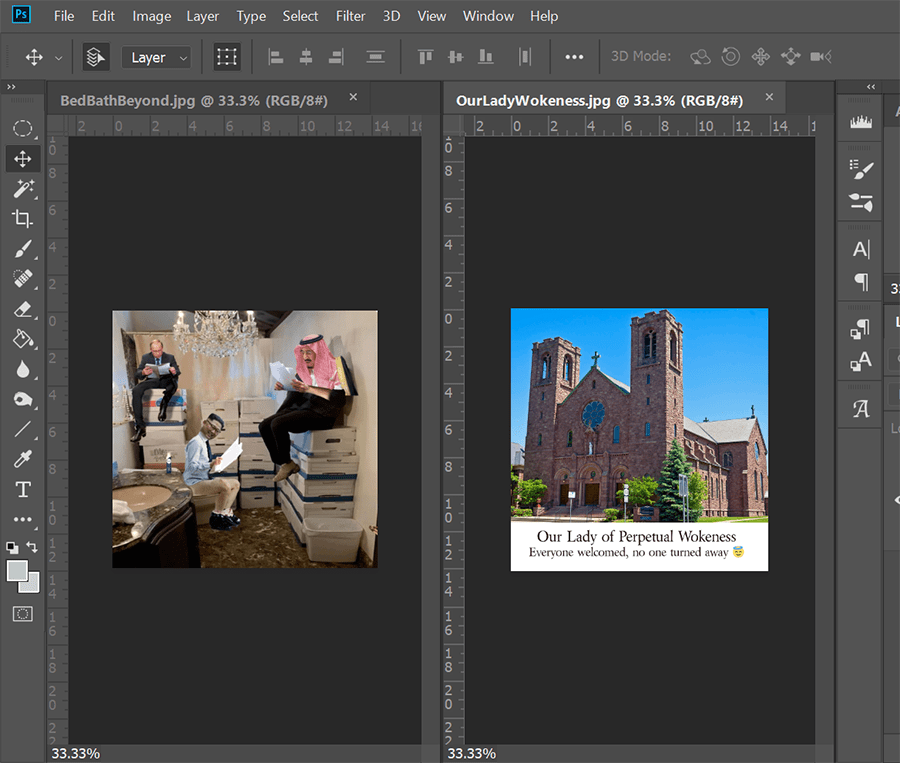Collapse the right panel dock

tap(869, 87)
